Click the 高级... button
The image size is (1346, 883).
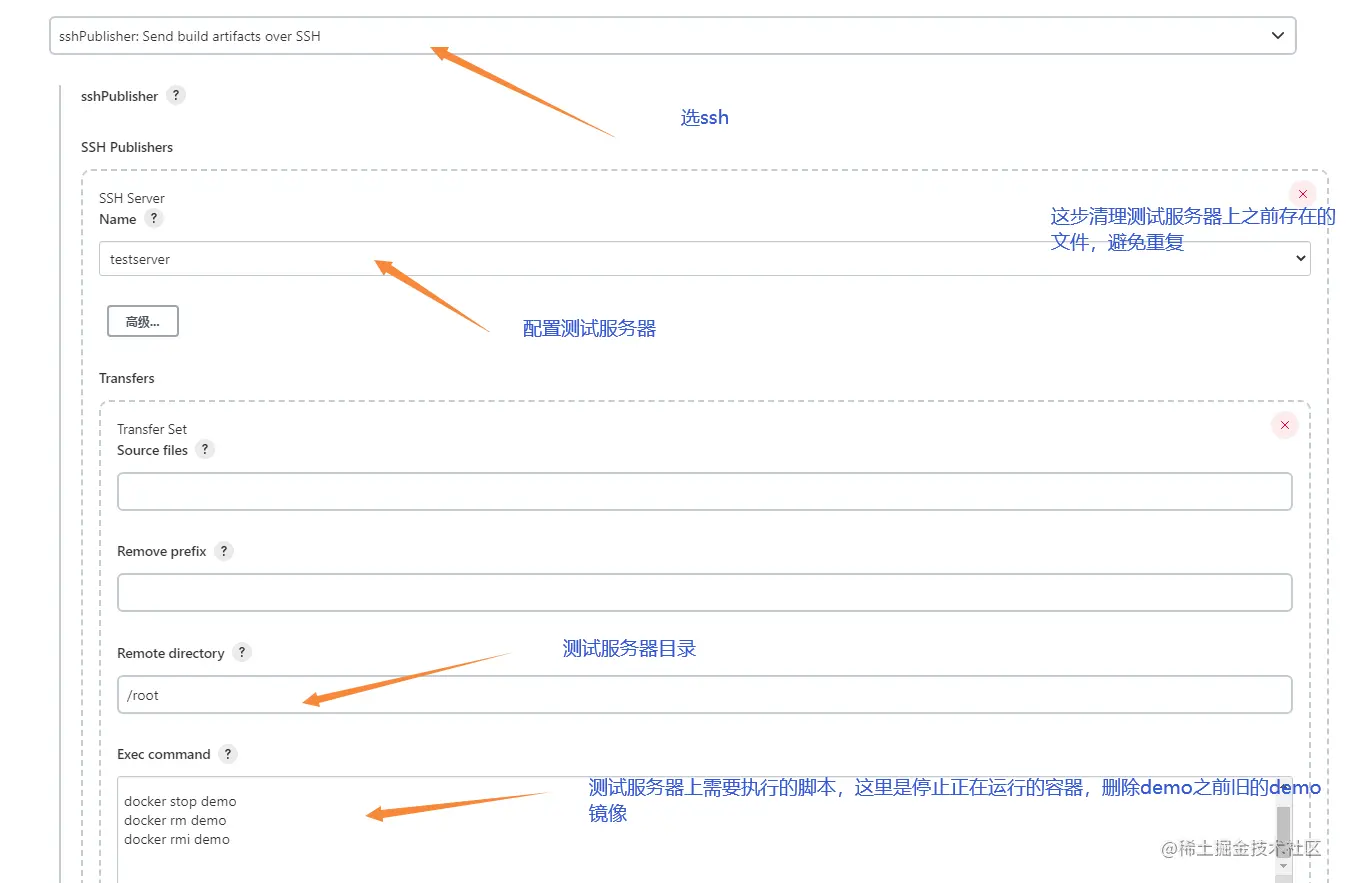click(x=143, y=321)
